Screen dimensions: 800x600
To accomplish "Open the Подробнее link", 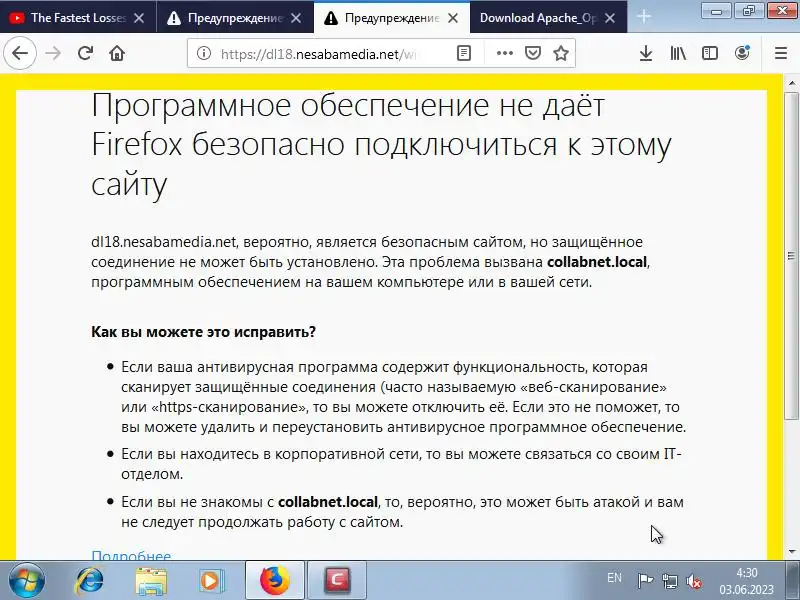I will (131, 555).
